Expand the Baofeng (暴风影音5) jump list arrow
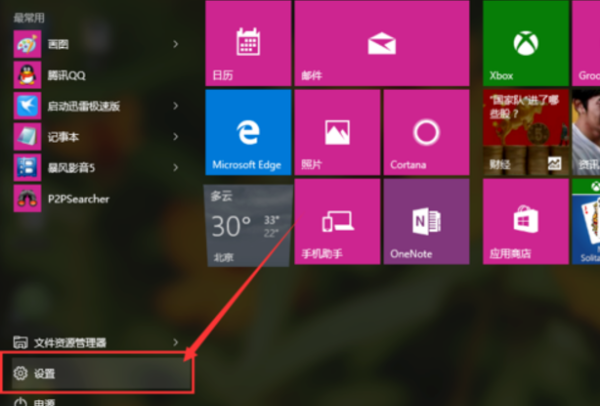Viewport: 600px width, 406px height. click(176, 168)
